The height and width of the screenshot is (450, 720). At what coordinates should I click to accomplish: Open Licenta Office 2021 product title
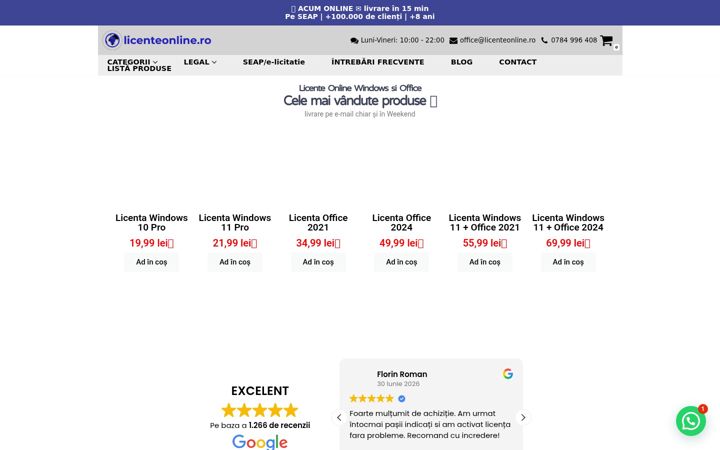click(x=318, y=222)
